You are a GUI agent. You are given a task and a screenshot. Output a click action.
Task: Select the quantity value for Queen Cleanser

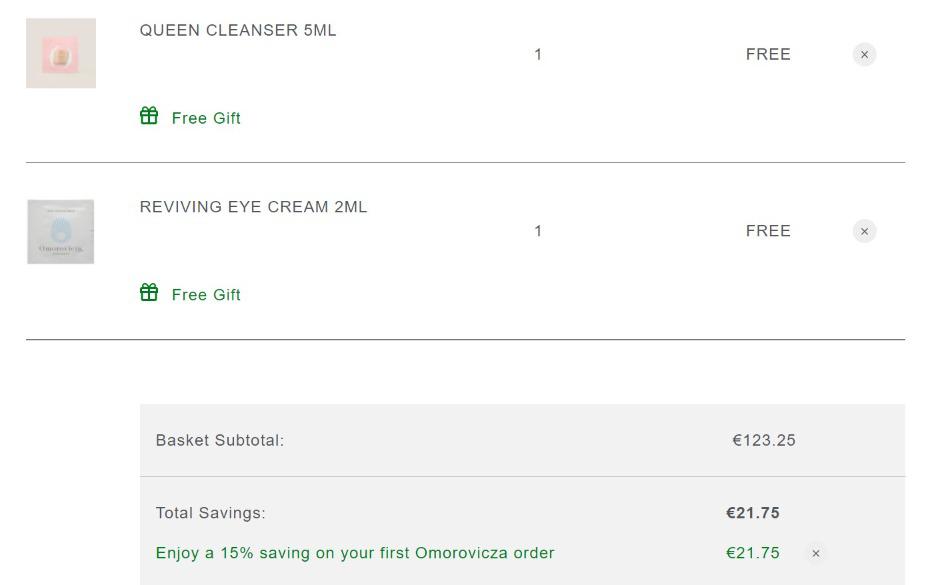538,54
